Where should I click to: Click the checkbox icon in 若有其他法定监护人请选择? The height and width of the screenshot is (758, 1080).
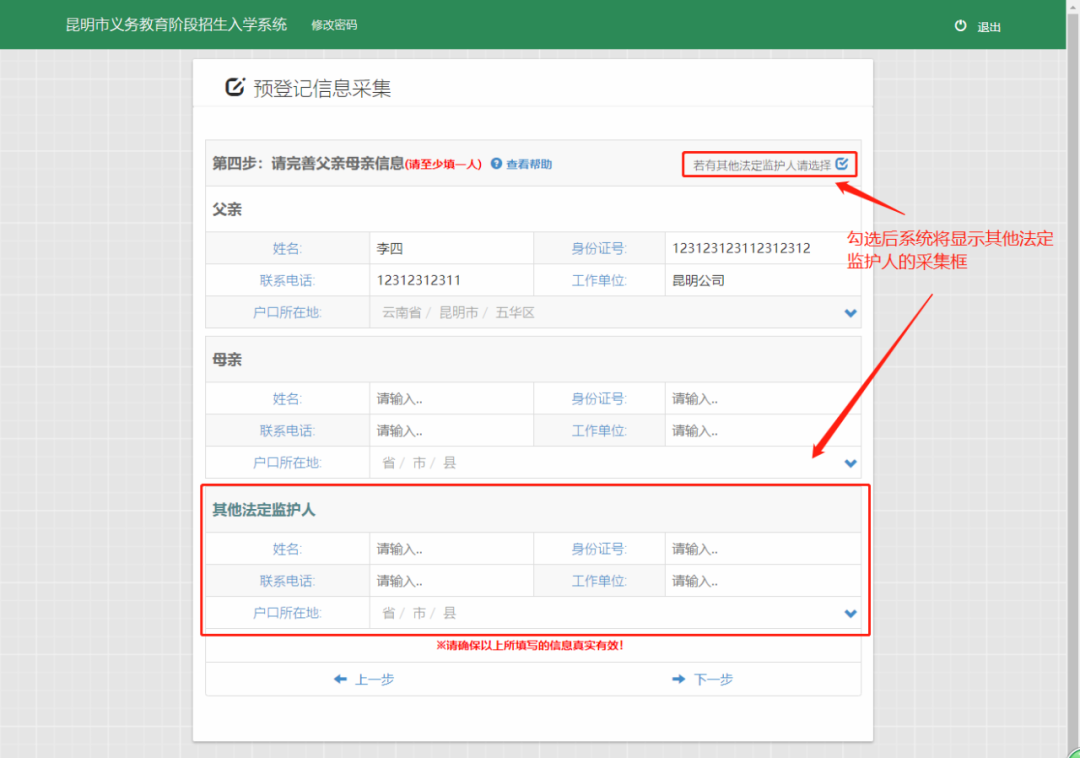point(844,164)
